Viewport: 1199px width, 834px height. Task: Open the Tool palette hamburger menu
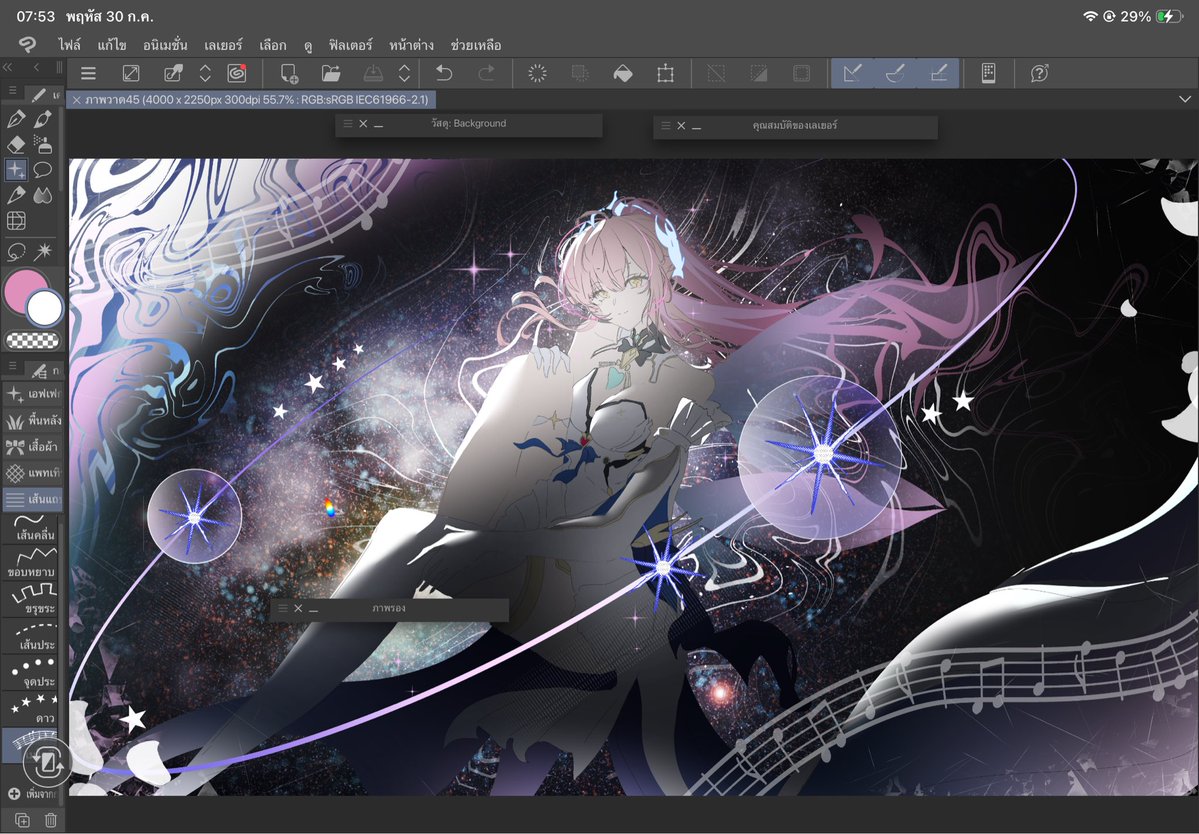[x=13, y=91]
